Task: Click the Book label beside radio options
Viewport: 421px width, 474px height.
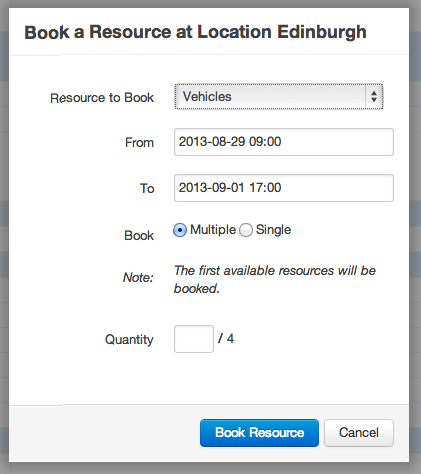Action: (x=139, y=236)
